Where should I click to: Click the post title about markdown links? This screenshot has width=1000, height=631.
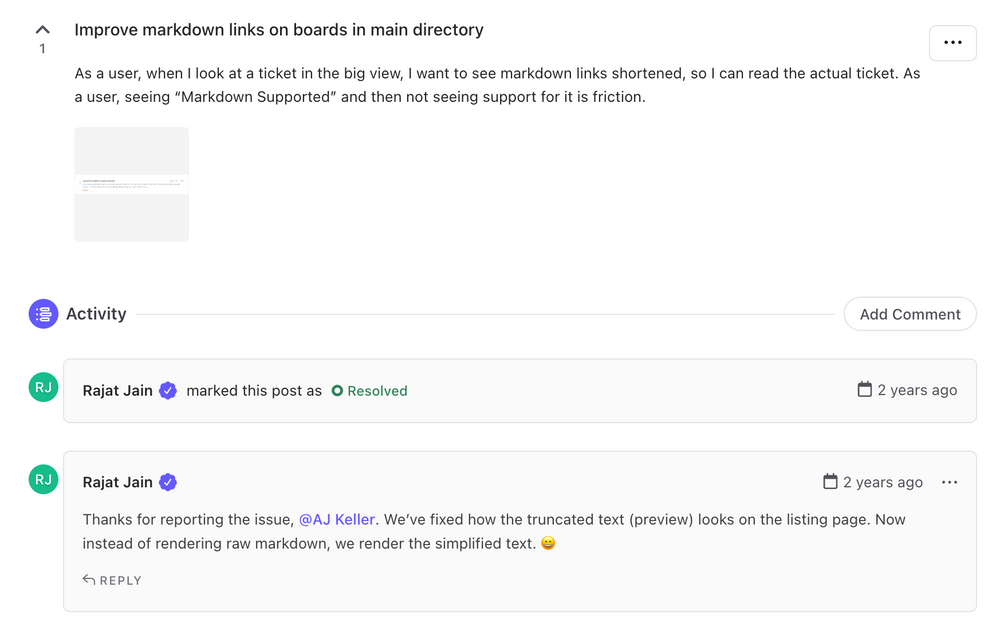click(x=279, y=30)
